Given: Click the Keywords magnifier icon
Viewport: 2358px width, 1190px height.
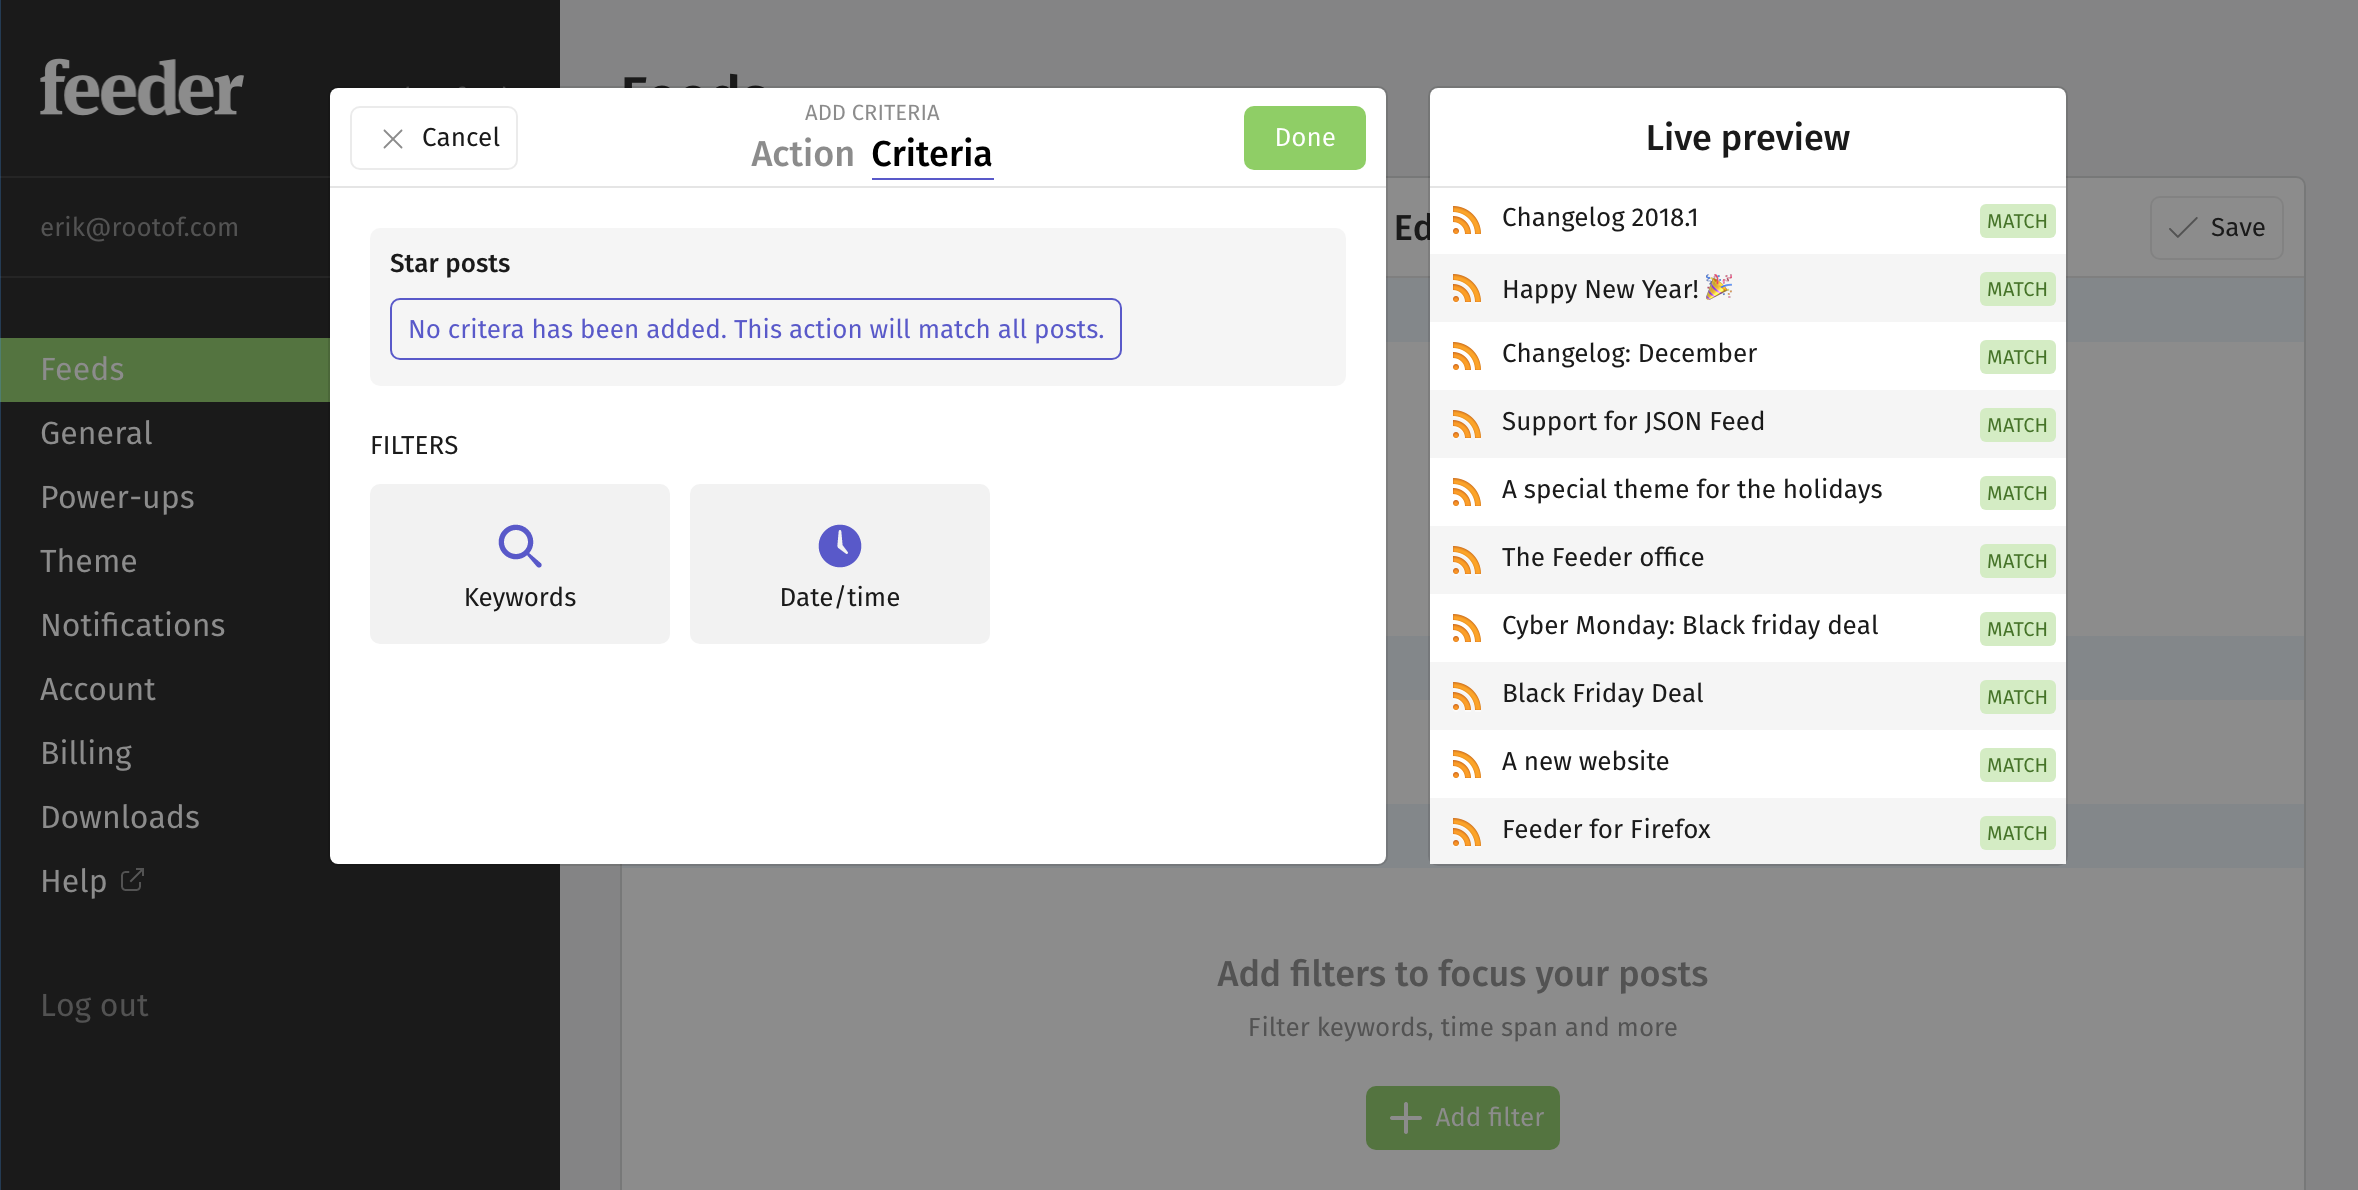Looking at the screenshot, I should tap(520, 546).
